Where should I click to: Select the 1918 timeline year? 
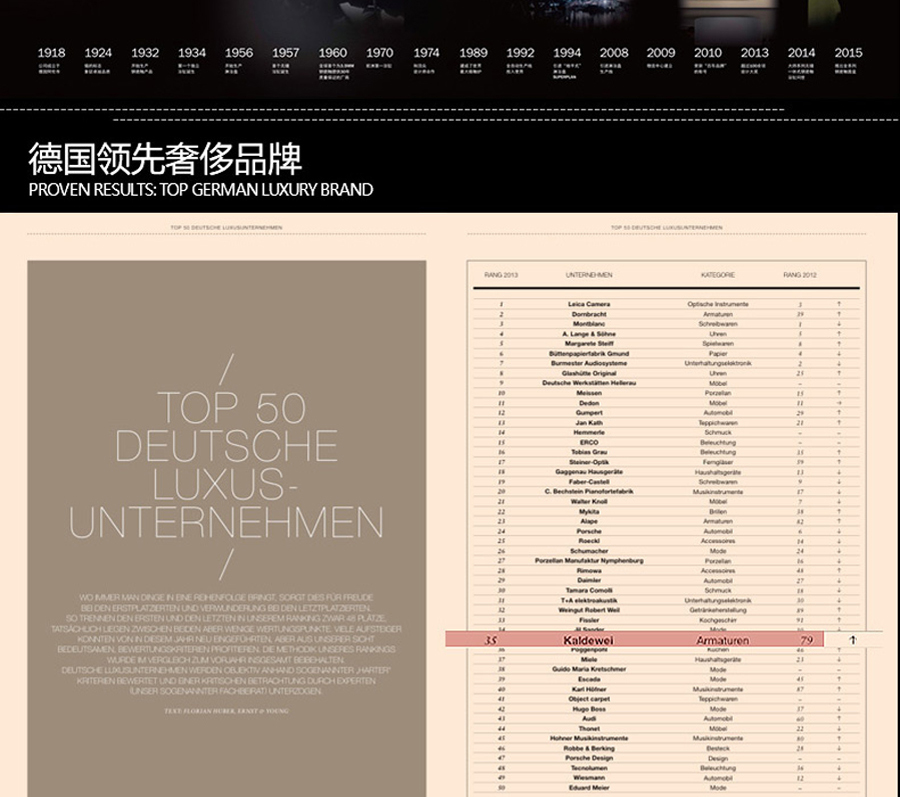[x=51, y=53]
